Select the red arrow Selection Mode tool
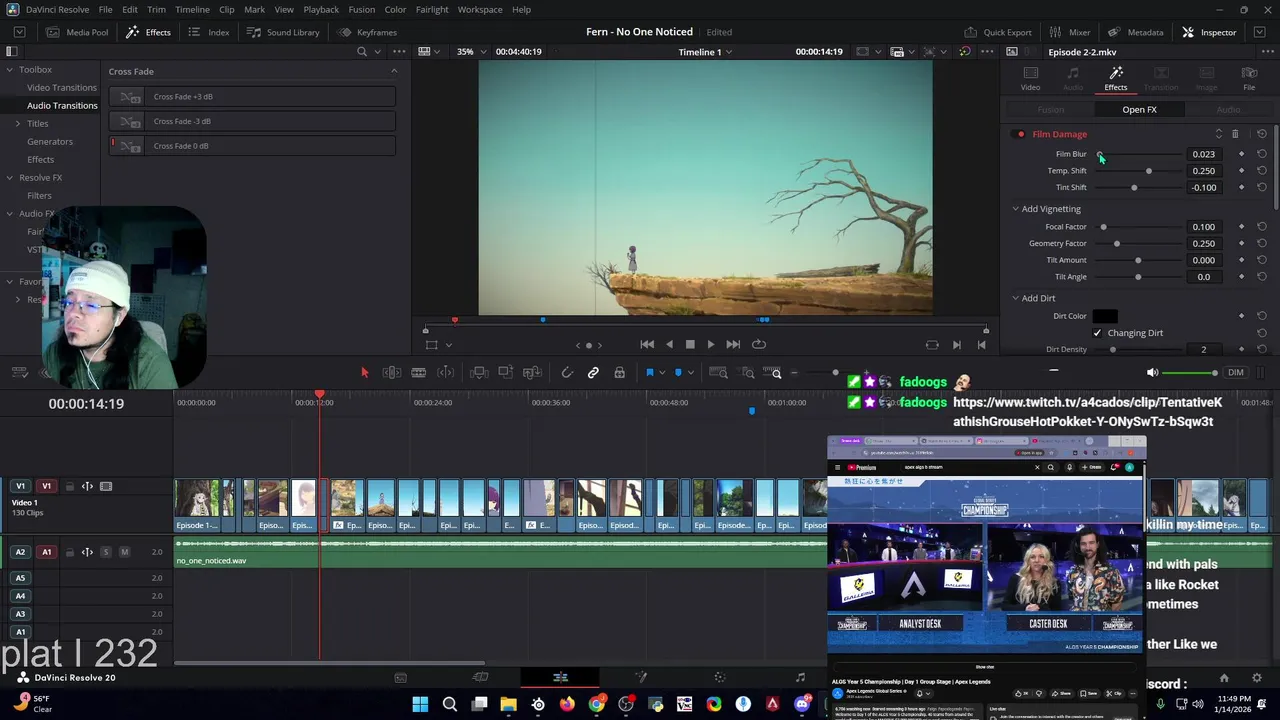Image resolution: width=1280 pixels, height=720 pixels. point(364,373)
